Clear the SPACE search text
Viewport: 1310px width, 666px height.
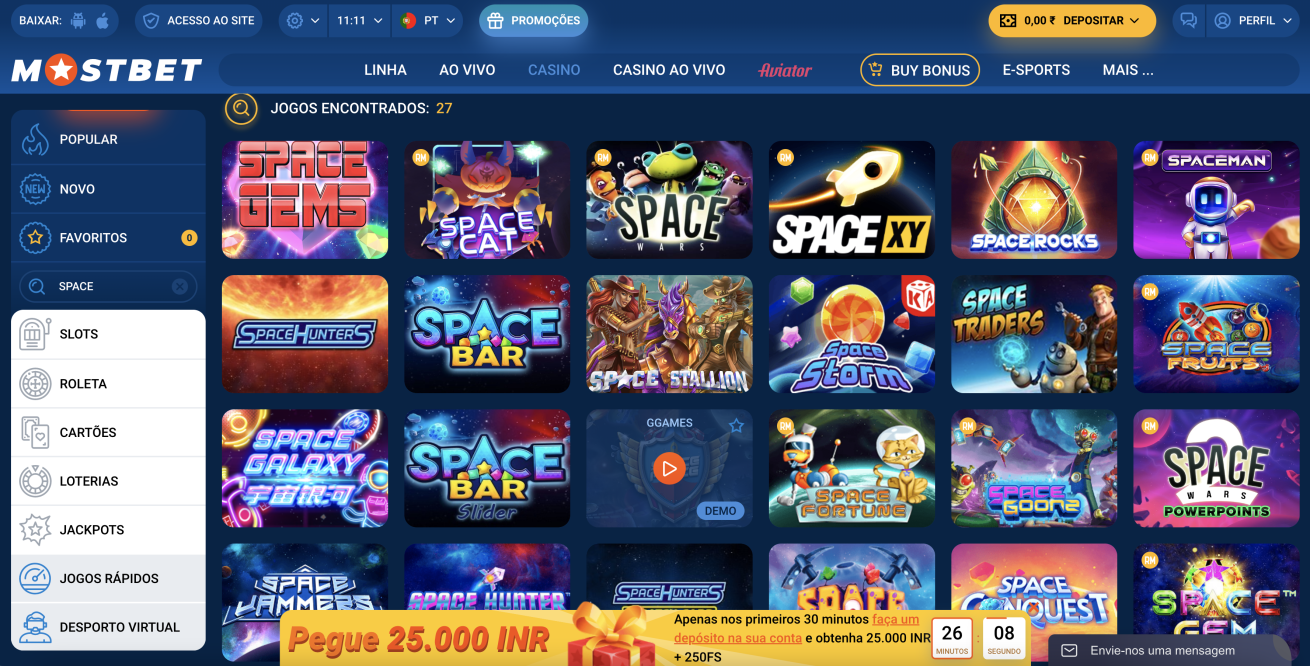point(180,287)
